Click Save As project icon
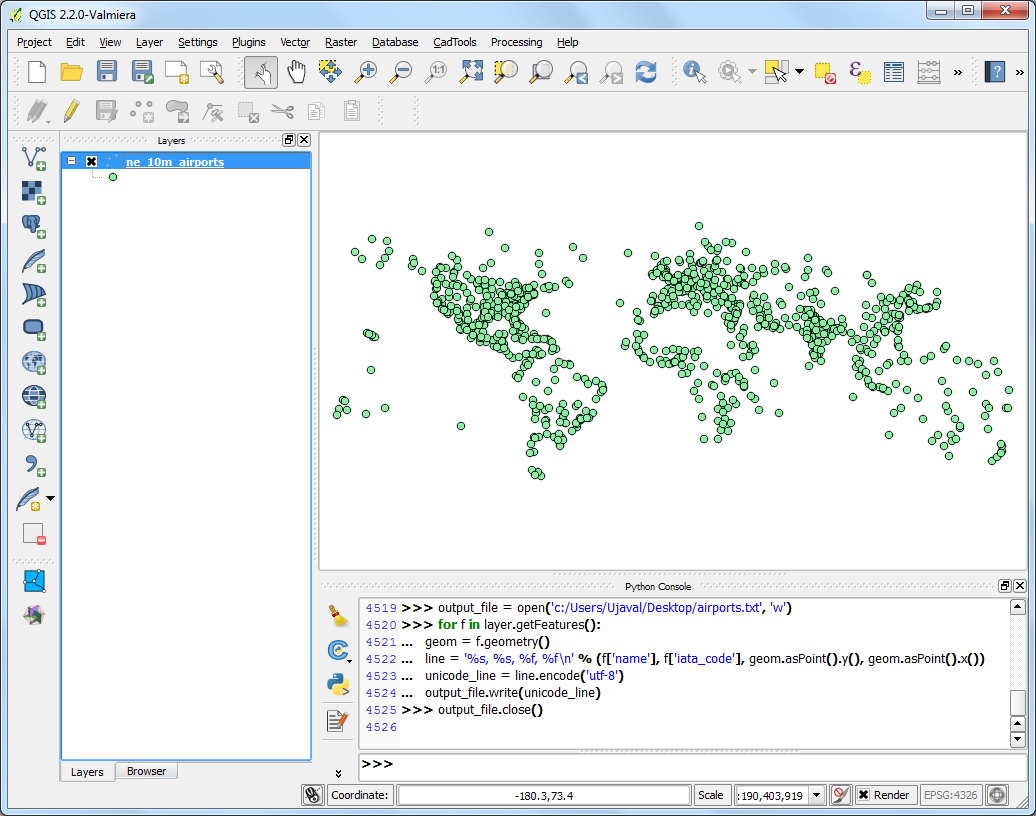The image size is (1036, 816). (x=142, y=71)
